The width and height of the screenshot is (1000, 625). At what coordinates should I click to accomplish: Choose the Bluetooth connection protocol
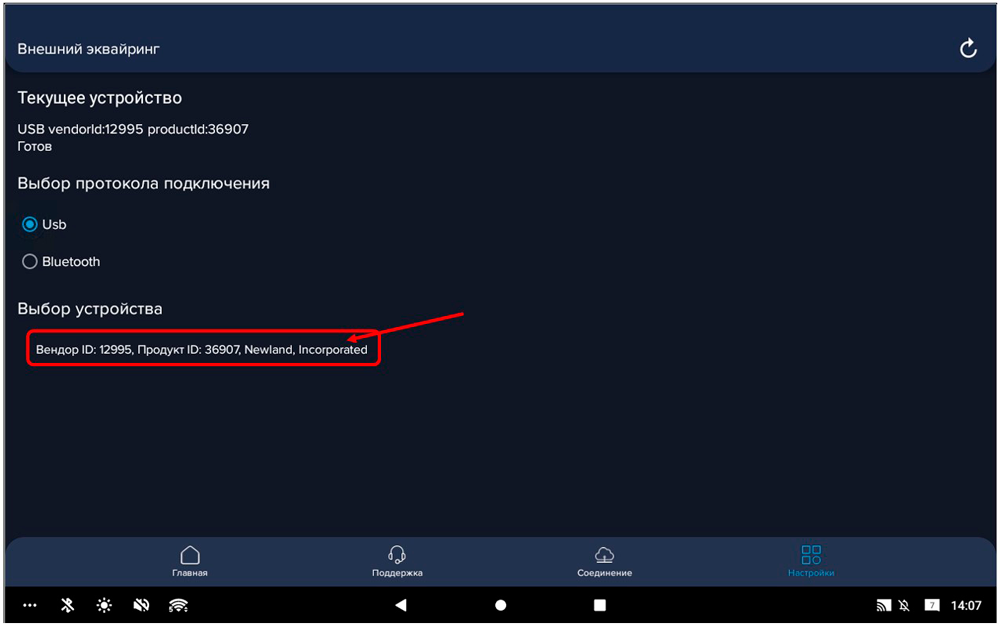point(30,262)
